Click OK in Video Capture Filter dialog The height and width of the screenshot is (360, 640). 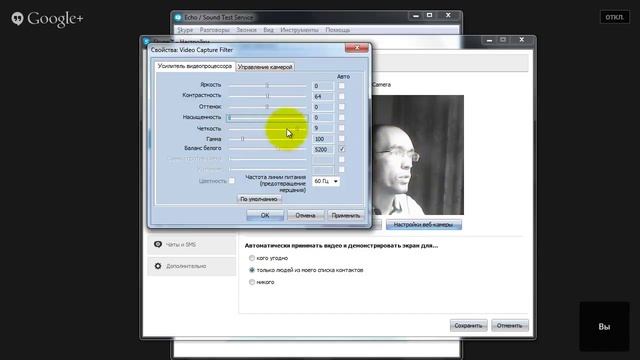265,215
